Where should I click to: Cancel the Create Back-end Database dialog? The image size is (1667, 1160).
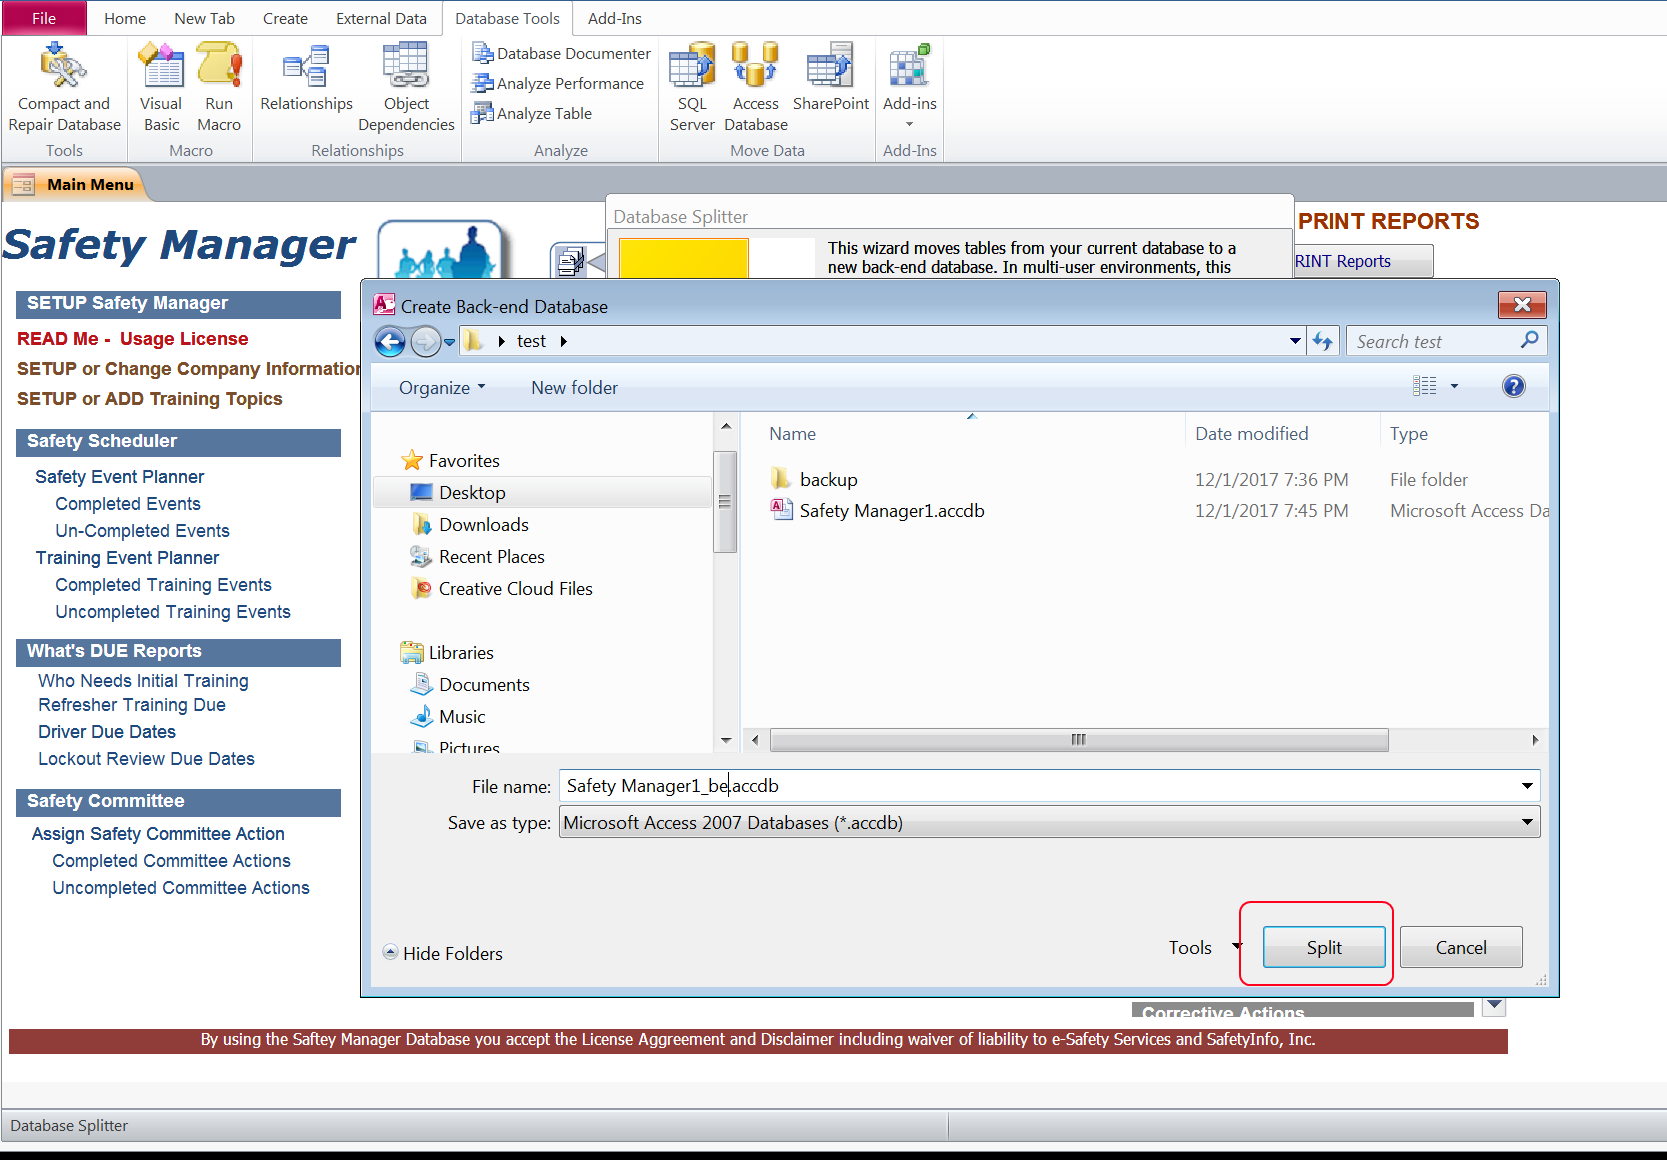tap(1461, 948)
